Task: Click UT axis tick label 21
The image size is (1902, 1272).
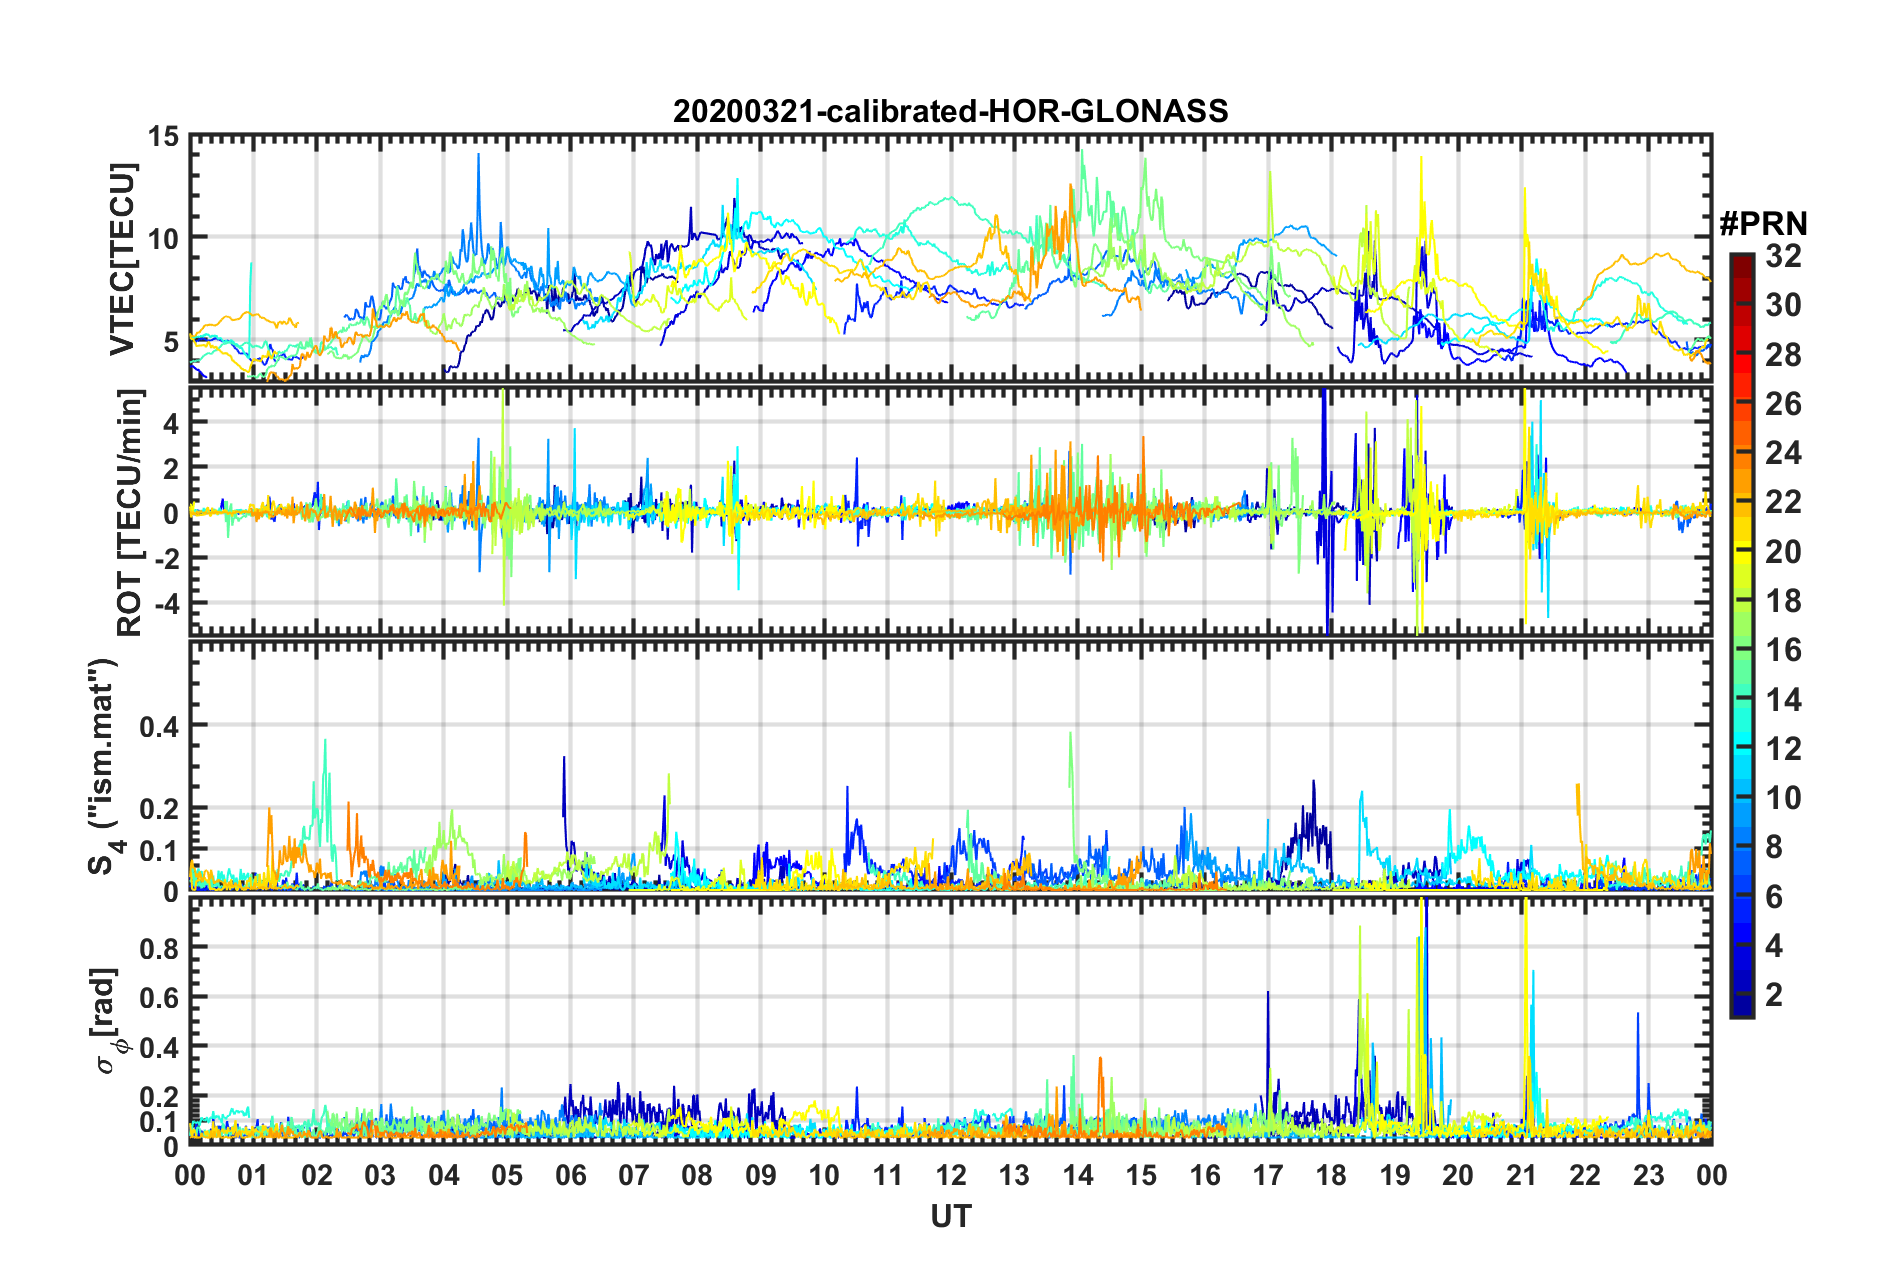Action: coord(1522,1175)
